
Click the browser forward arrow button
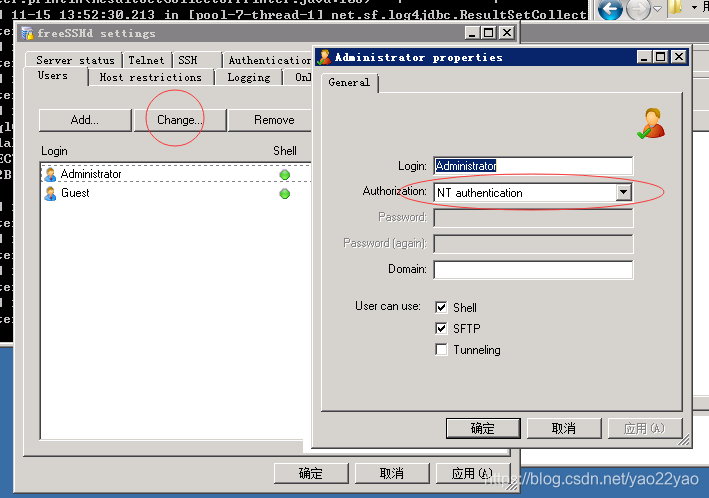(638, 9)
